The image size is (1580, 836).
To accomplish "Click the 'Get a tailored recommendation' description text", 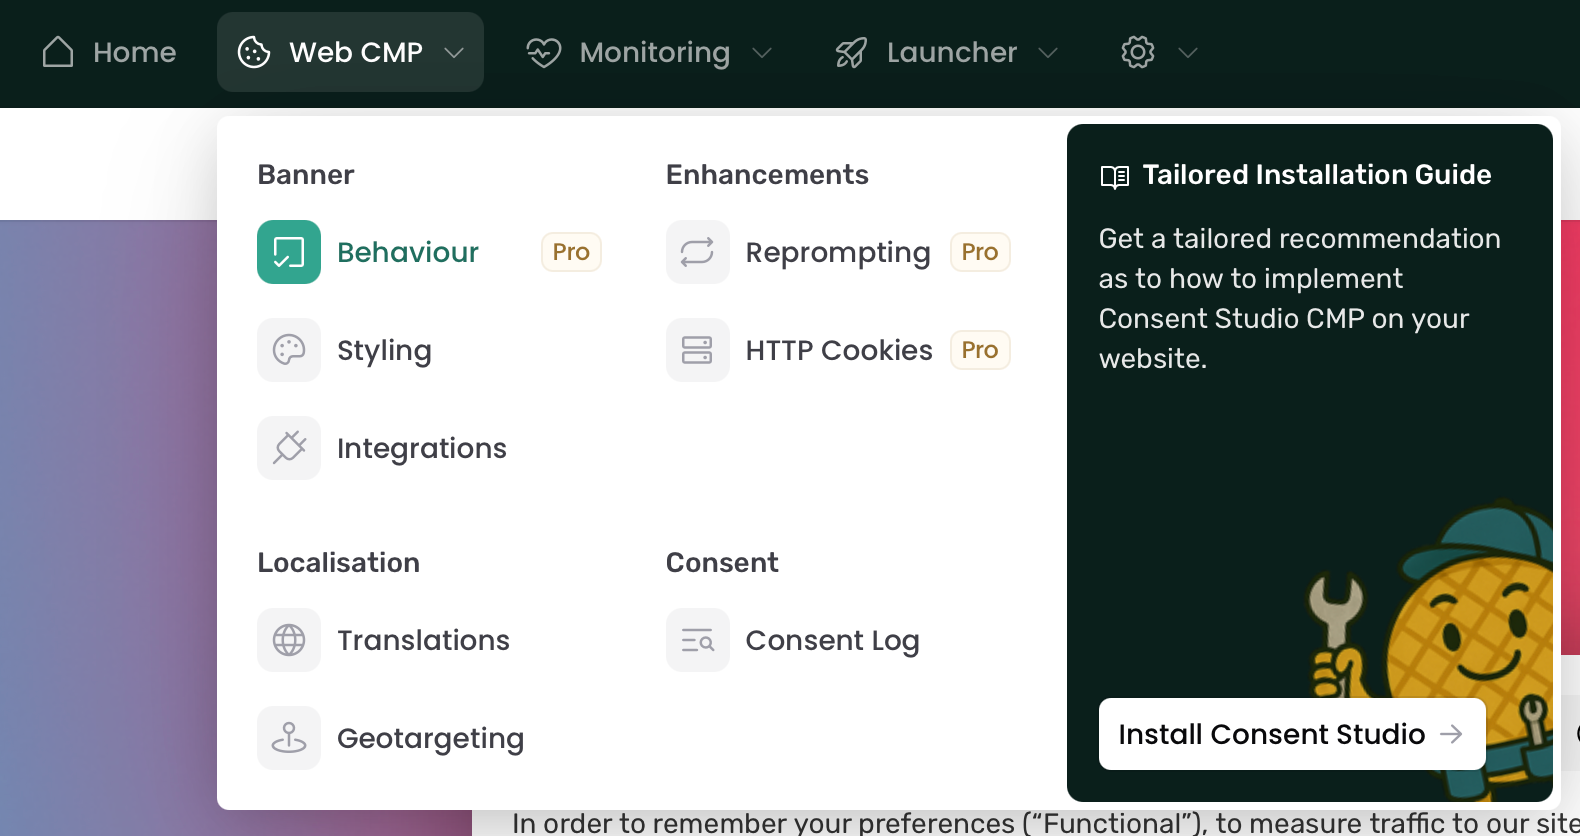I will click(1300, 298).
